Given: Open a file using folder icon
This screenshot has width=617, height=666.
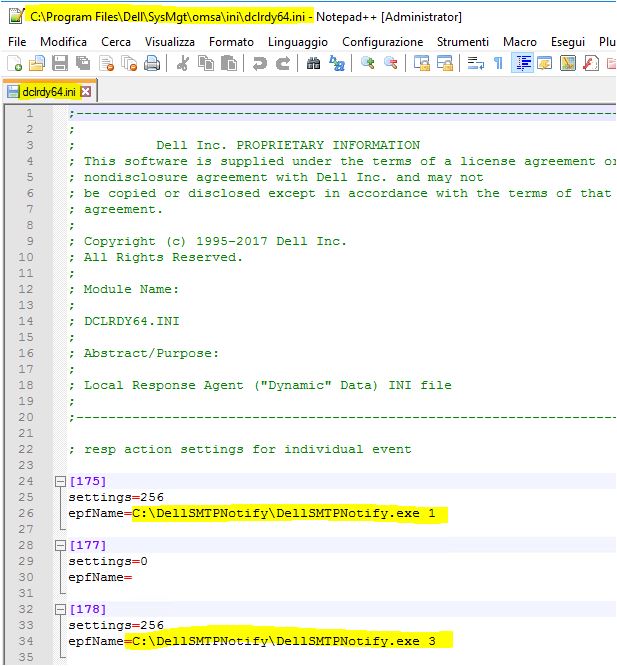Looking at the screenshot, I should coord(37,64).
